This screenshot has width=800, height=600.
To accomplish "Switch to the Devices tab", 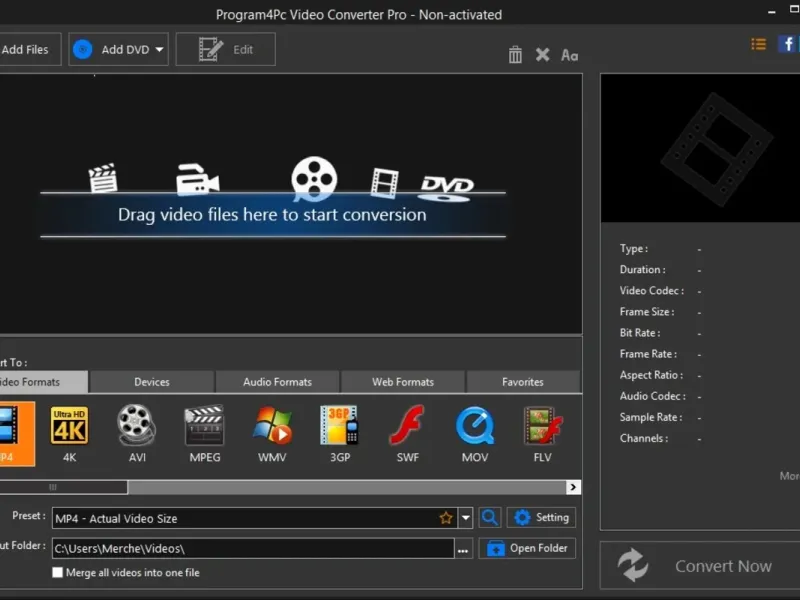I will click(152, 382).
